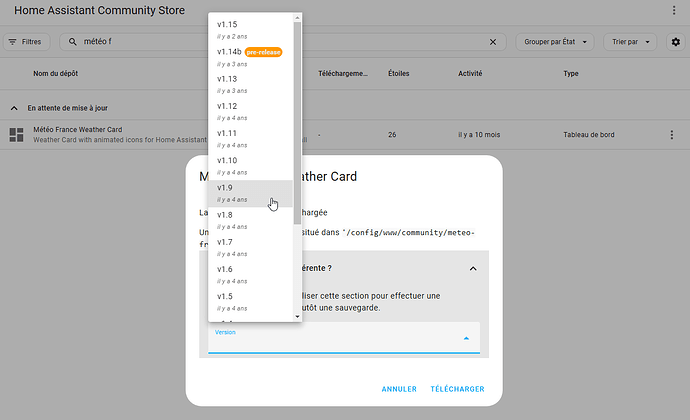Collapse the En attente de mise à jour group

pyautogui.click(x=14, y=108)
